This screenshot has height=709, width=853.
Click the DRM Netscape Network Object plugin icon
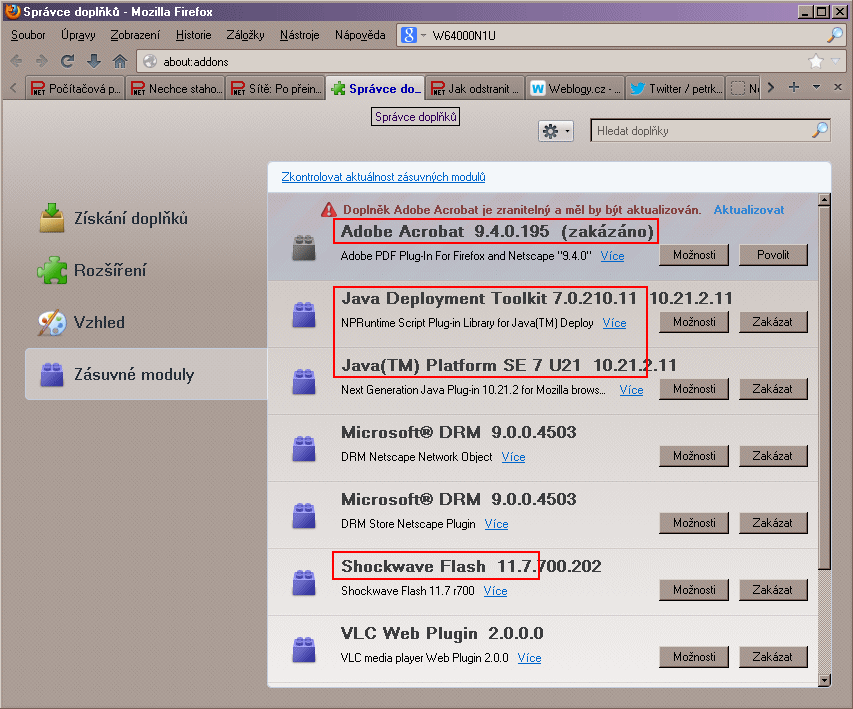click(304, 448)
